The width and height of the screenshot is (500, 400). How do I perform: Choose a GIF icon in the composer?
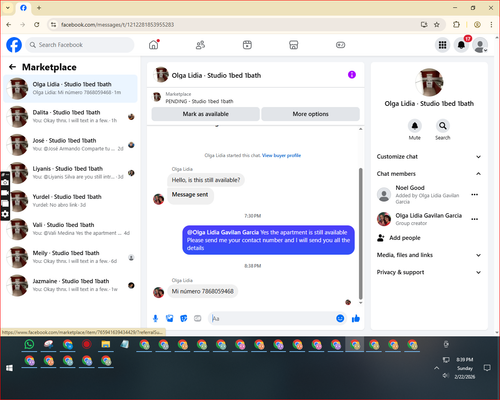(198, 318)
